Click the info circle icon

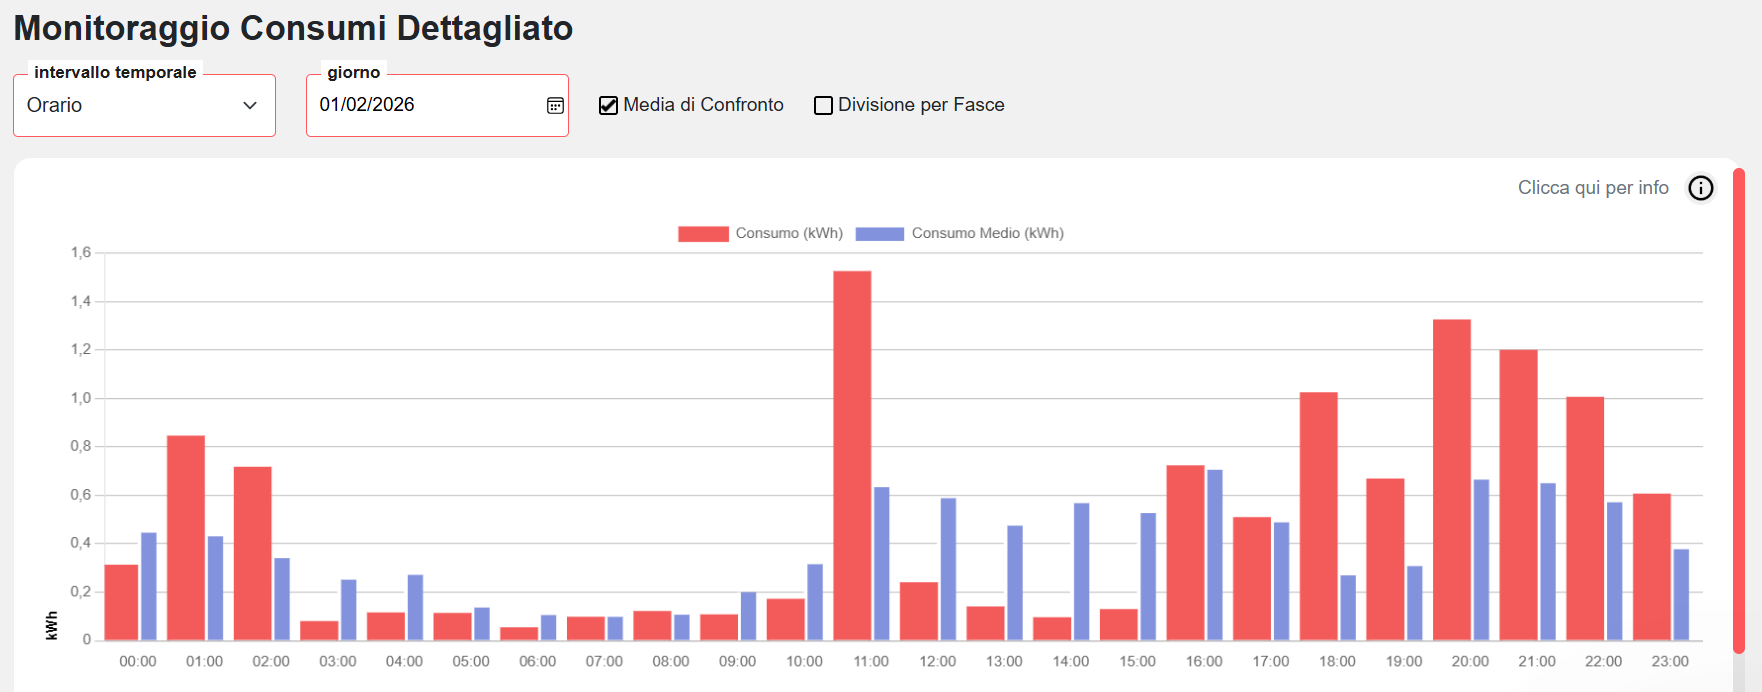coord(1700,188)
